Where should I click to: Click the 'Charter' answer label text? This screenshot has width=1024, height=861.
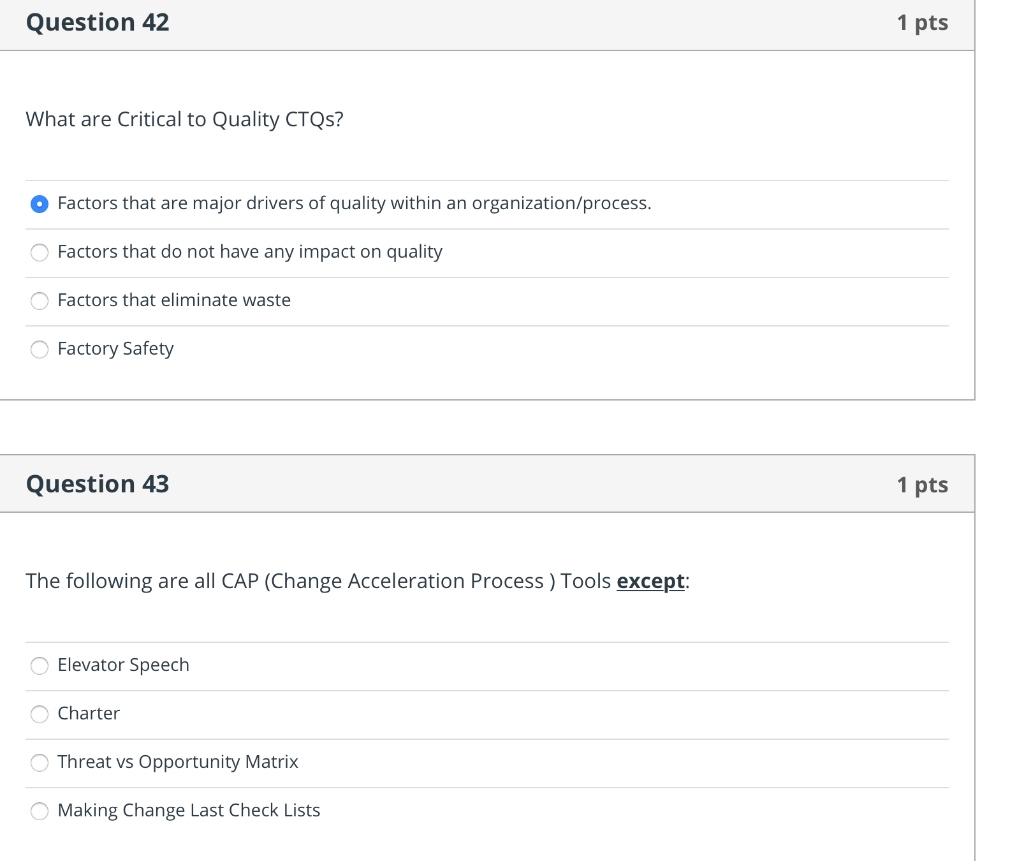click(x=88, y=713)
